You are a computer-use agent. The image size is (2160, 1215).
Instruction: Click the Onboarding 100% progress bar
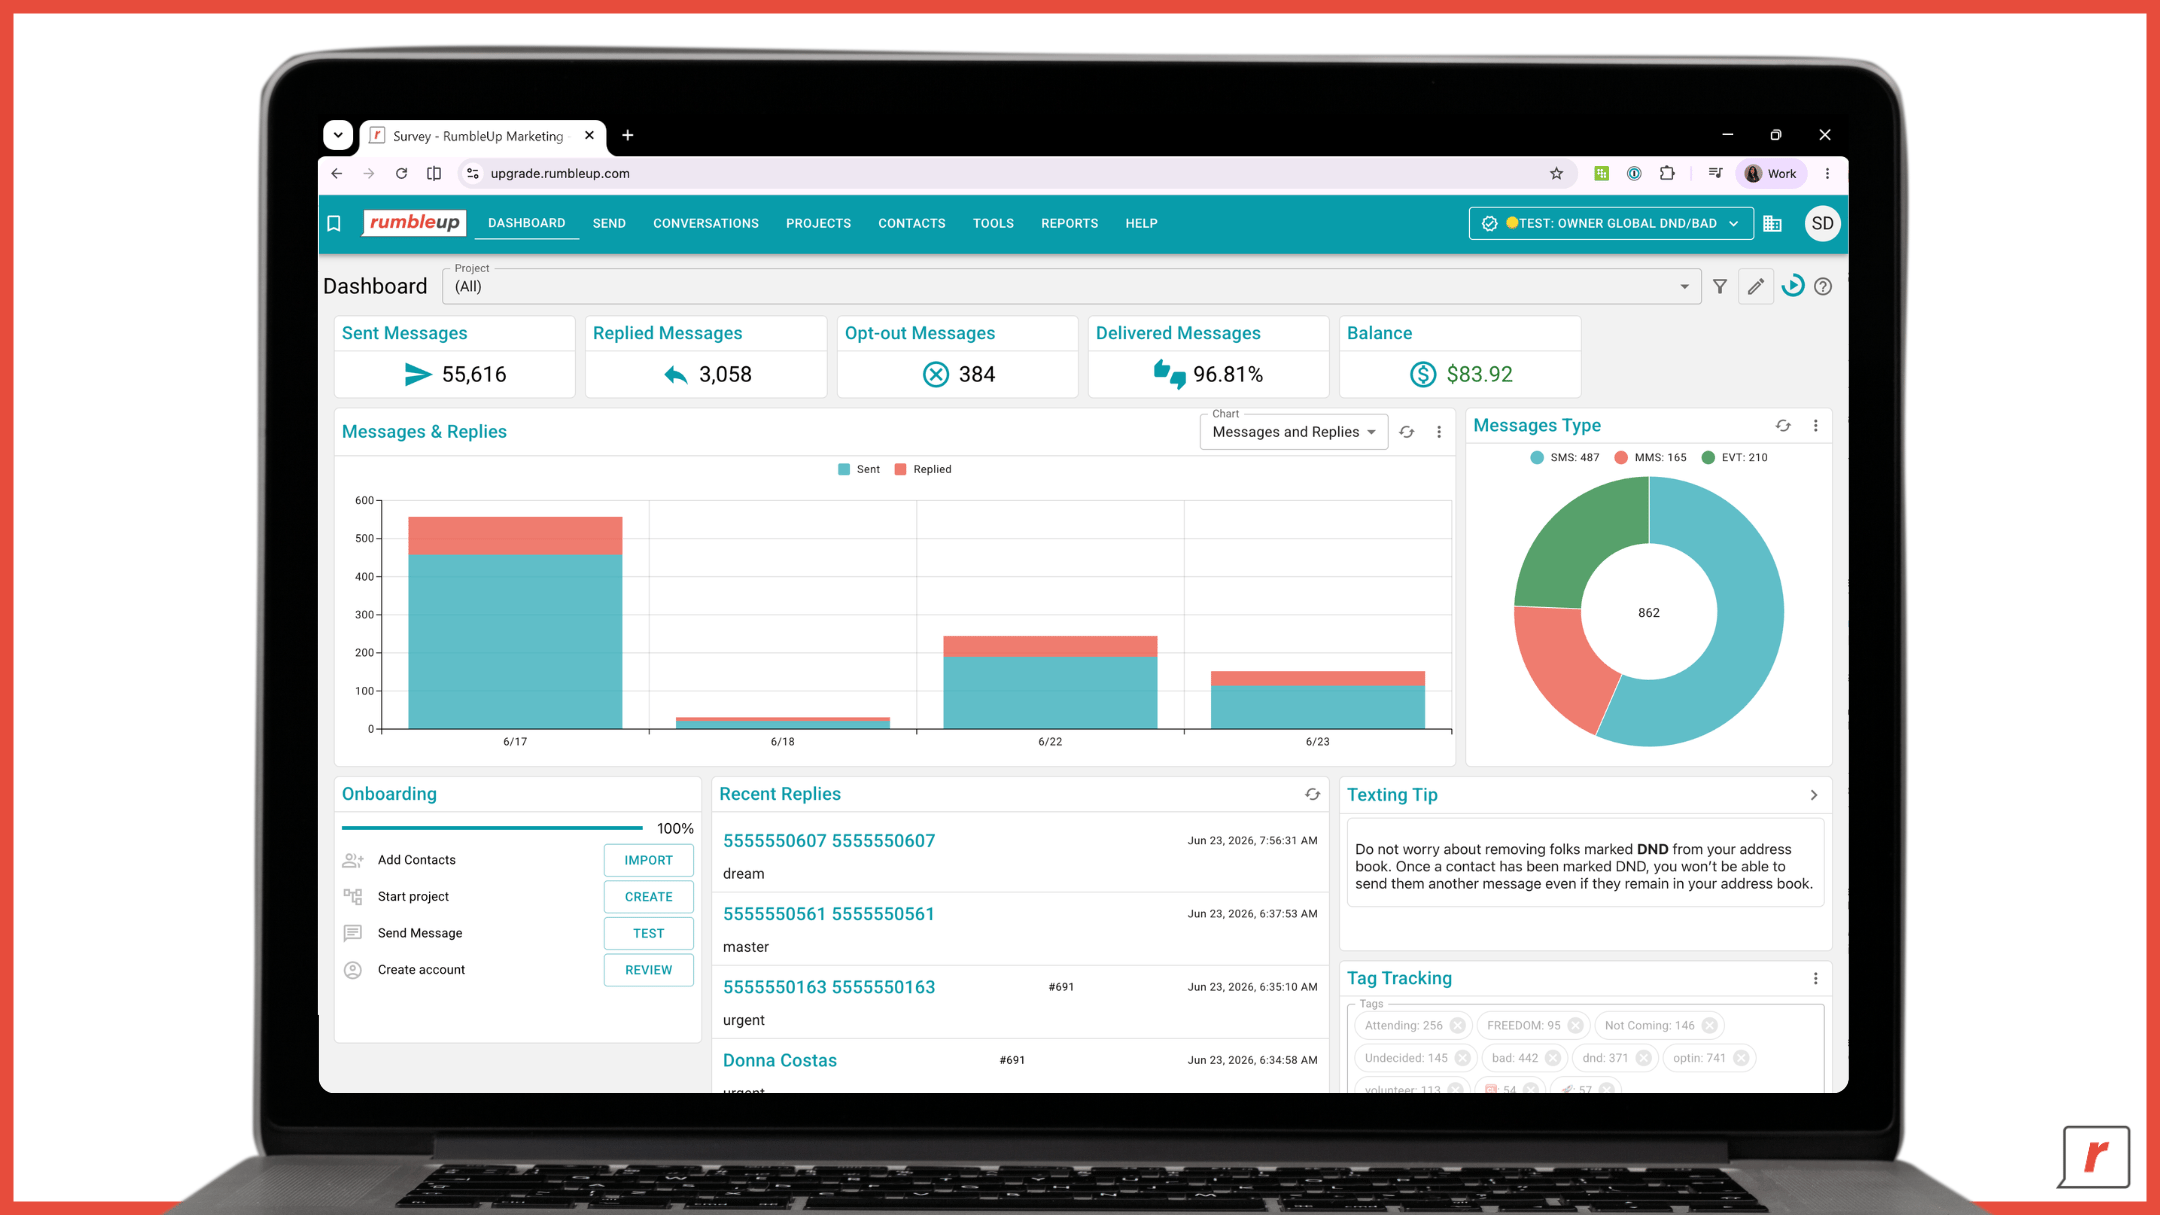point(492,828)
